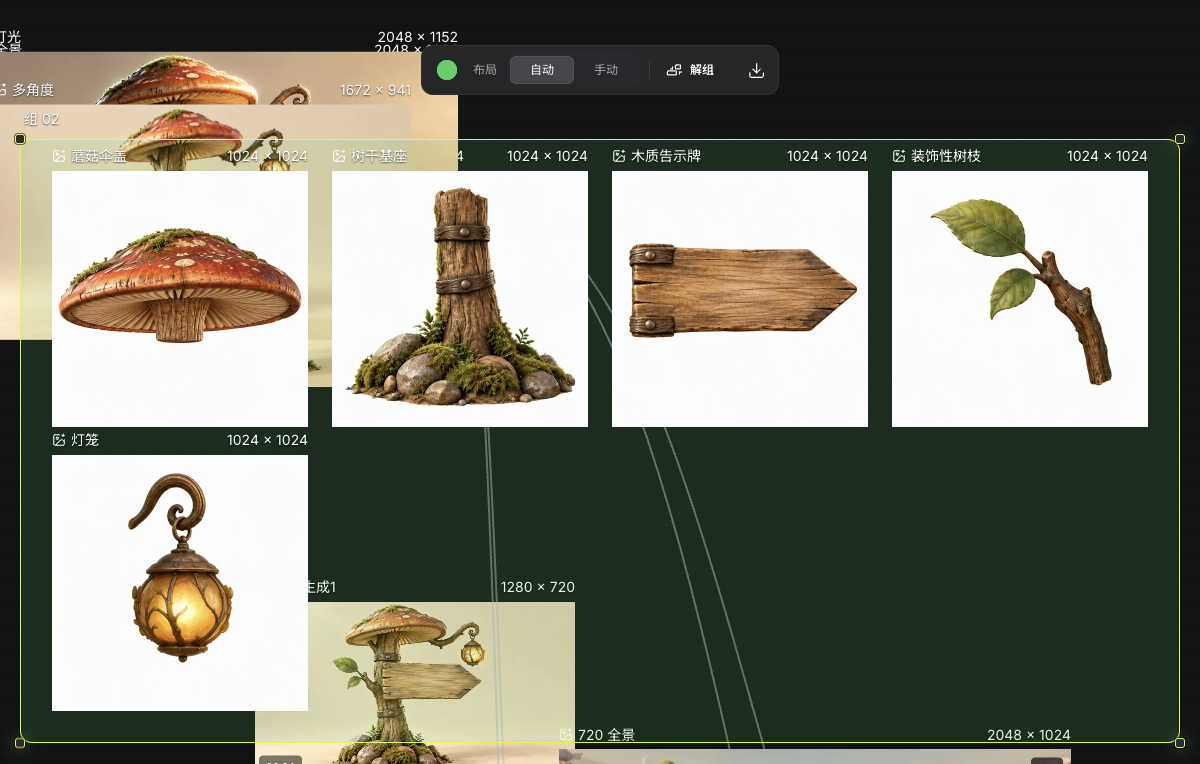Select 自动 layout mode
Viewport: 1200px width, 764px height.
pyautogui.click(x=542, y=70)
